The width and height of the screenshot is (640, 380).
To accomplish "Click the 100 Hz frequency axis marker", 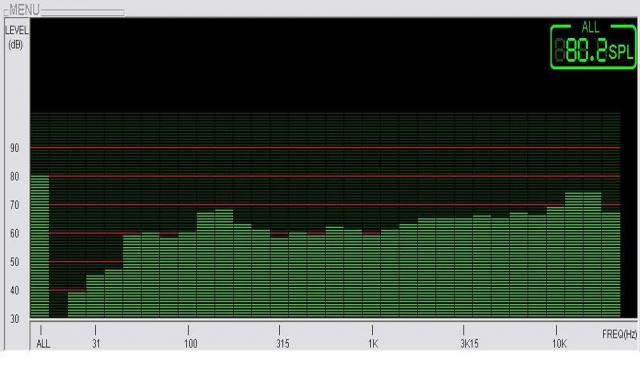I will point(191,344).
